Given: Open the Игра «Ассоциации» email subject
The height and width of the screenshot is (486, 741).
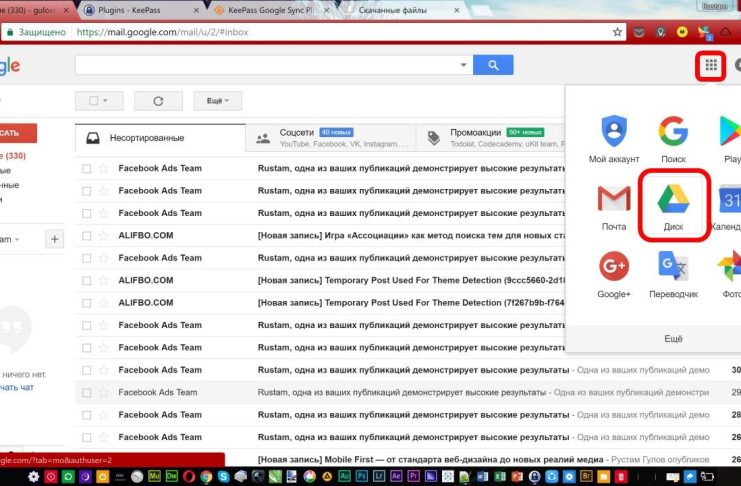Looking at the screenshot, I should (411, 235).
